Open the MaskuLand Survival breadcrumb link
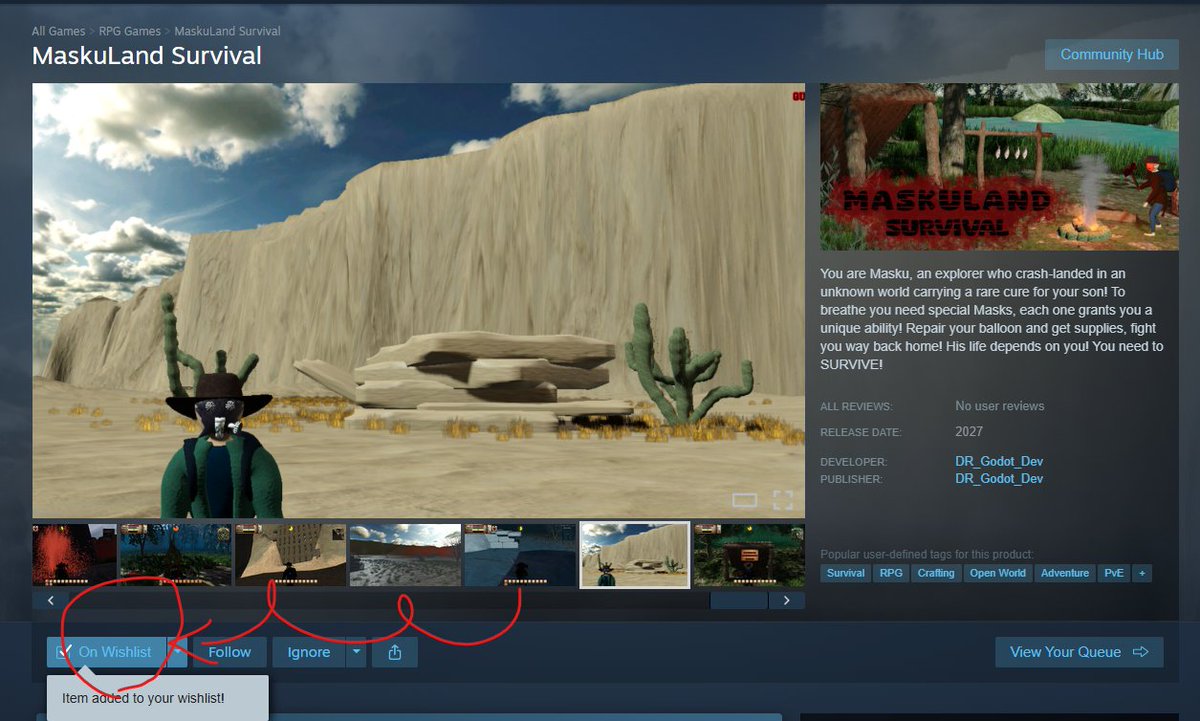 coord(227,31)
